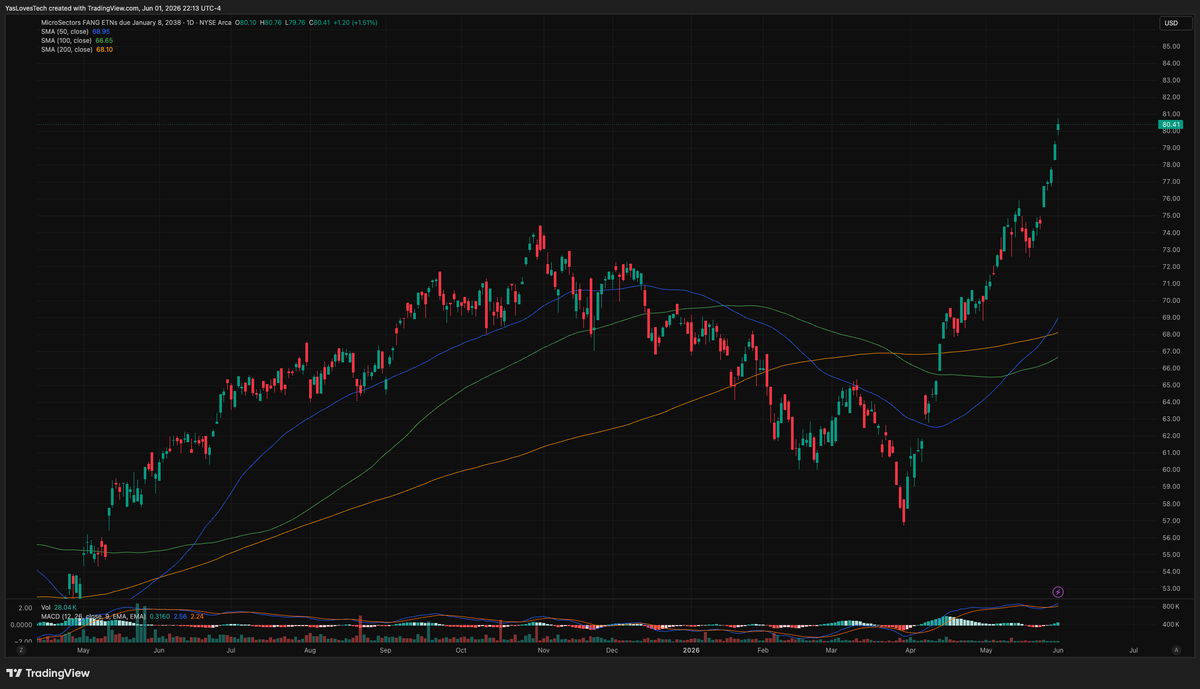
Task: Click the MicroSectors FANG ETNs symbol title
Action: (137, 23)
